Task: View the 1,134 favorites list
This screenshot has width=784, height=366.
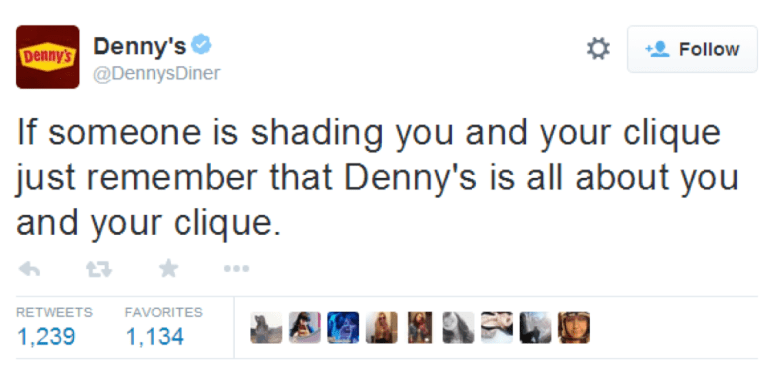Action: click(x=155, y=336)
